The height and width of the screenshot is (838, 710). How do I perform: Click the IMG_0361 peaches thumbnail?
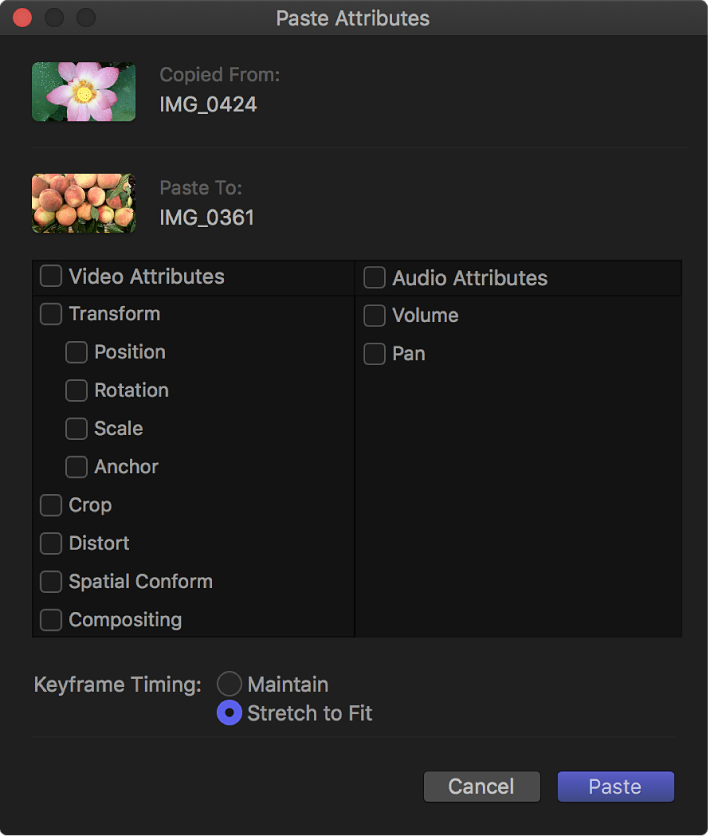[x=83, y=203]
